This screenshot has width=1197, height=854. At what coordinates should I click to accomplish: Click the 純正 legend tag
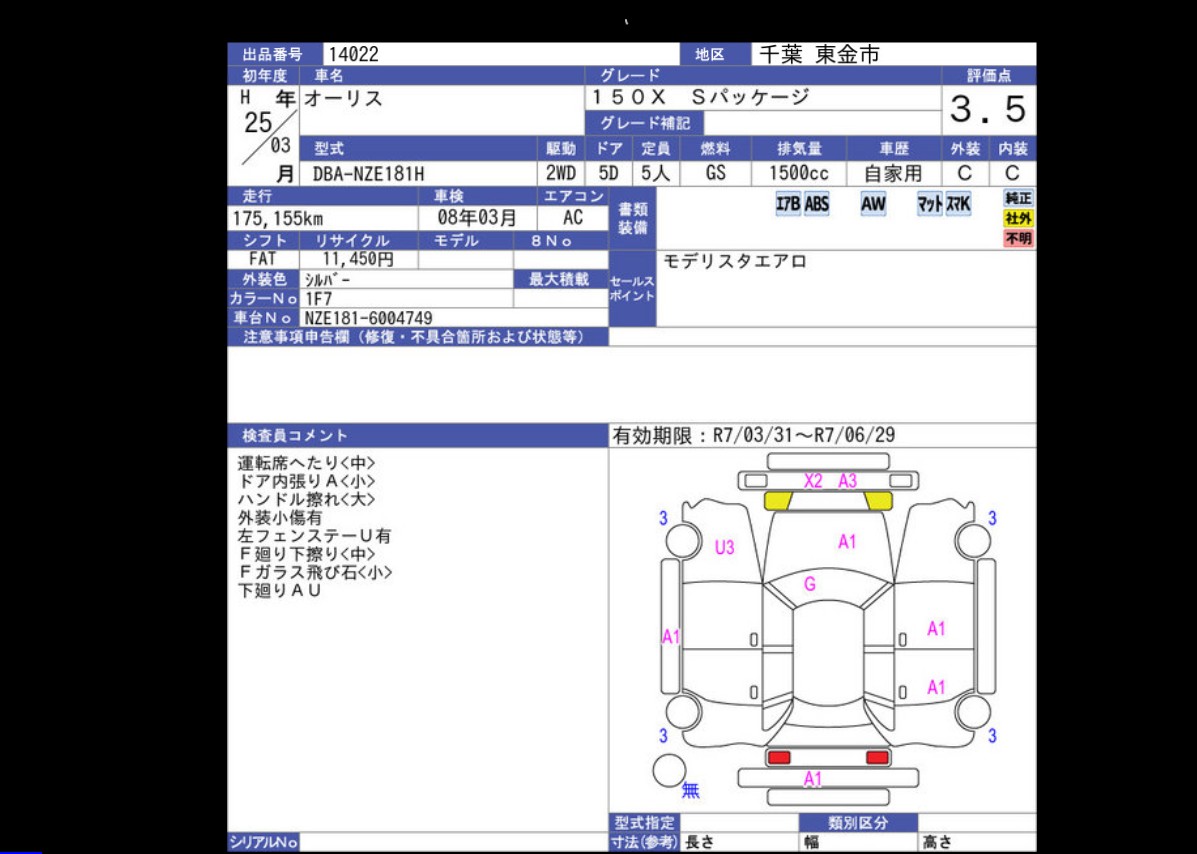[x=1018, y=198]
